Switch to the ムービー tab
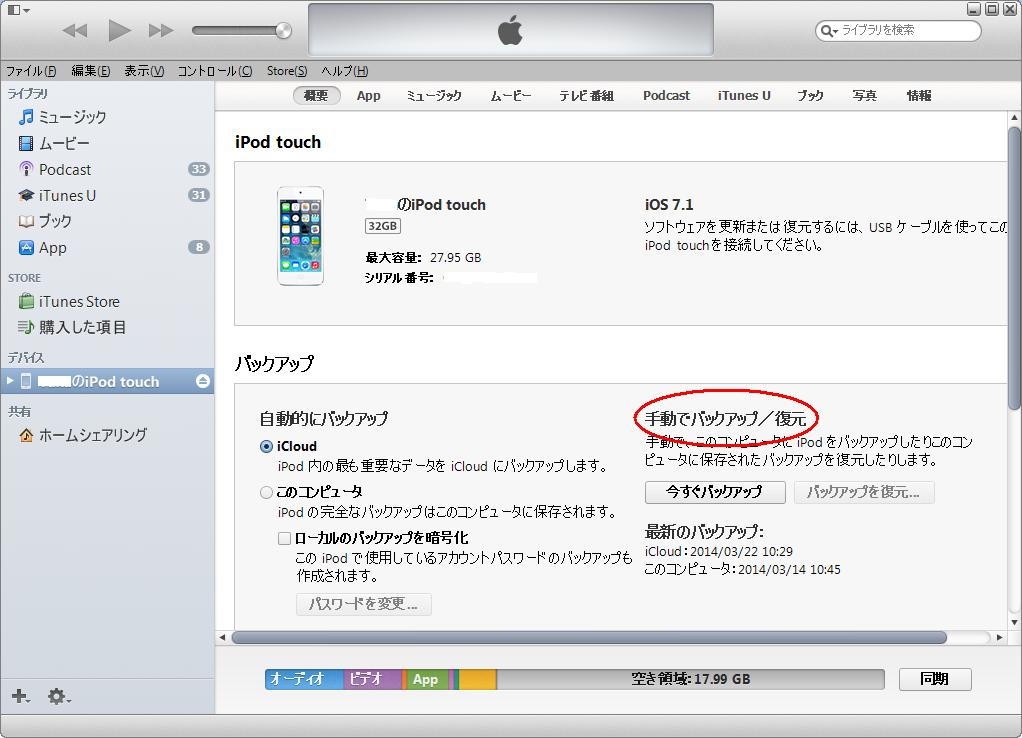 pyautogui.click(x=511, y=95)
